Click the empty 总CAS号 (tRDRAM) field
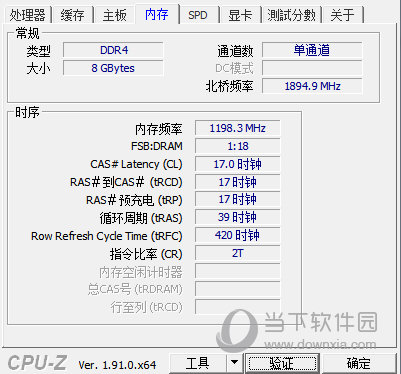This screenshot has width=401, height=374. coord(237,289)
